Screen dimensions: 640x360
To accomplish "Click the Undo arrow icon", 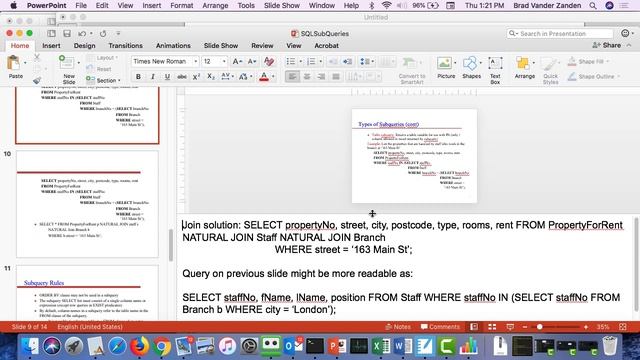I will (82, 33).
